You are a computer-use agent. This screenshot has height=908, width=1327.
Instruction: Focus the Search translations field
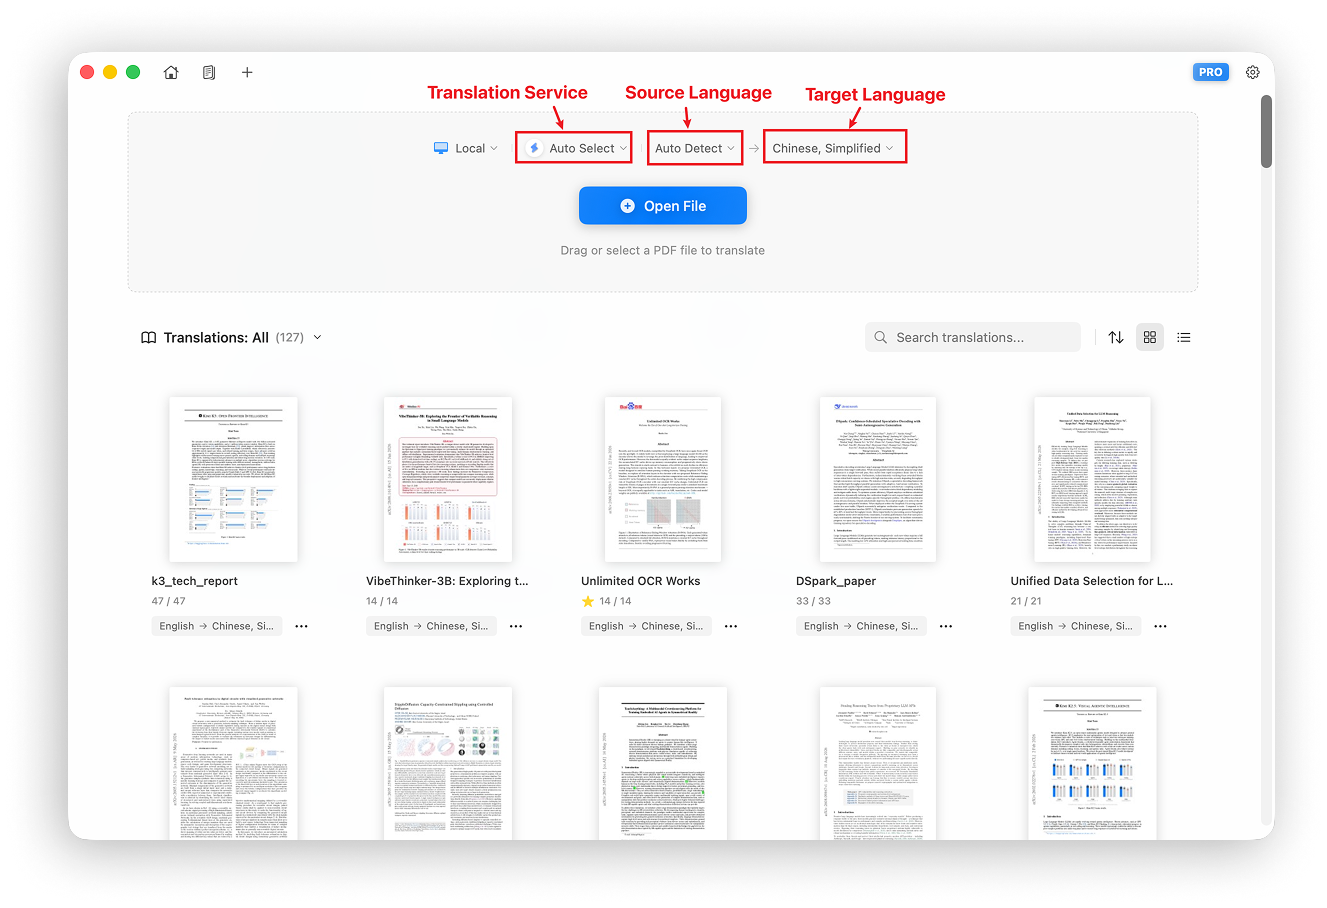[x=973, y=338]
